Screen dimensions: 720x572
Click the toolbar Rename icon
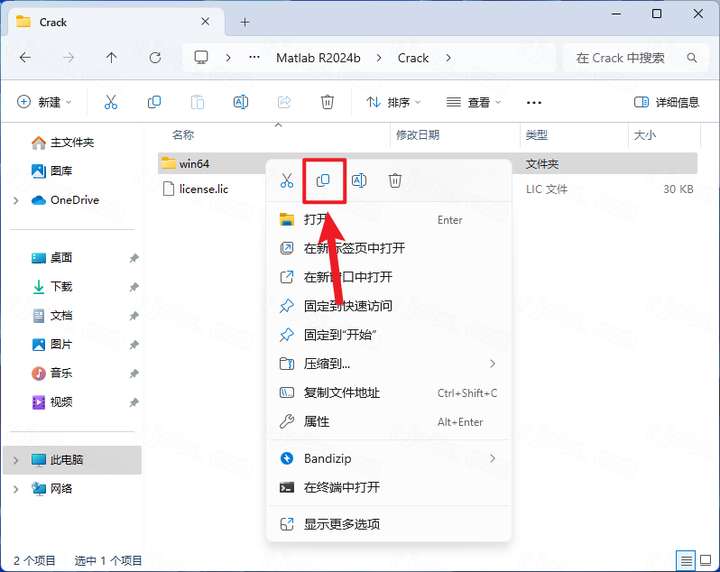241,102
